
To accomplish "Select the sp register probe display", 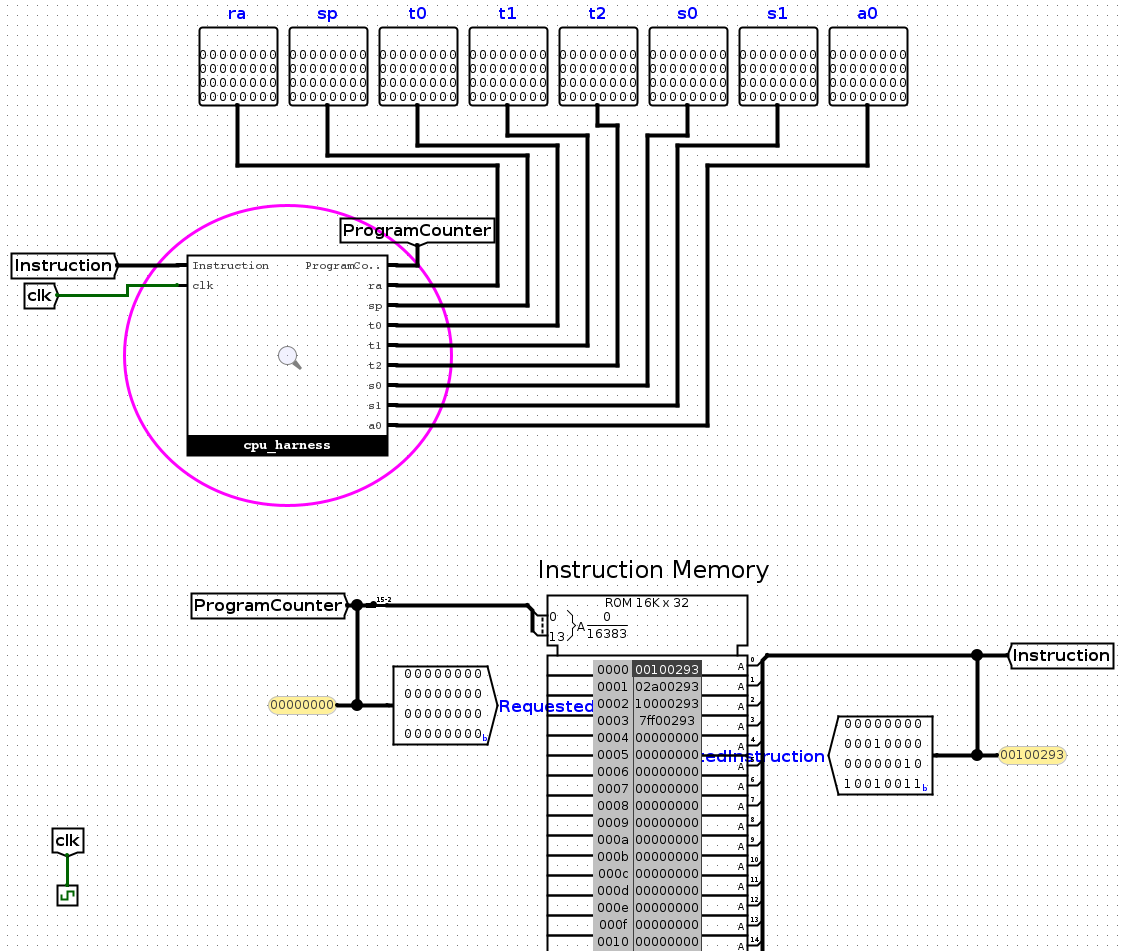I will (x=327, y=67).
